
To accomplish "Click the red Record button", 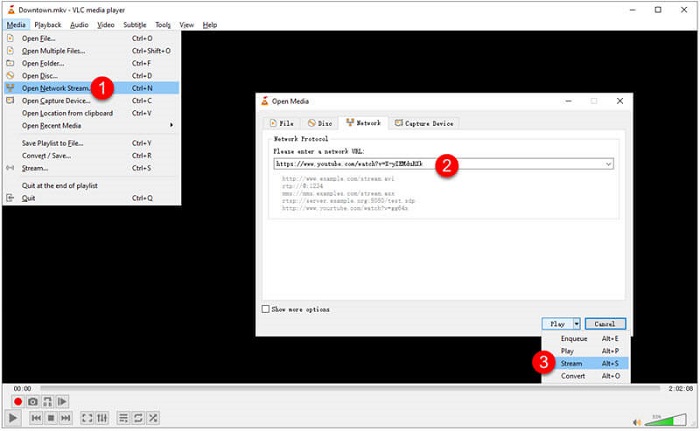I will click(x=17, y=402).
